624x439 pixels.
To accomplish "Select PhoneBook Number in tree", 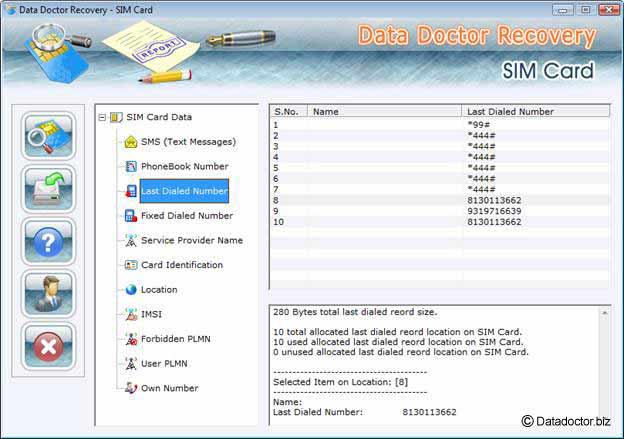I will pyautogui.click(x=185, y=166).
